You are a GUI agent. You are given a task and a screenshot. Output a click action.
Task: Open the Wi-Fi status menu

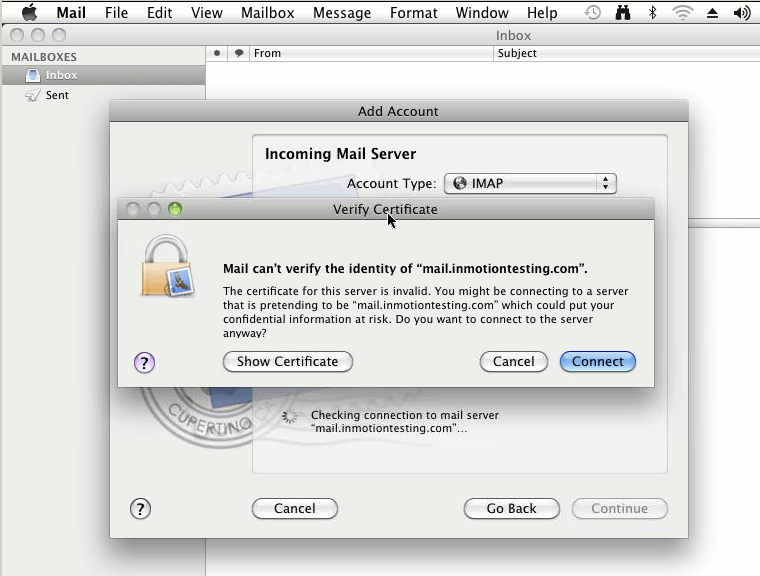tap(682, 13)
